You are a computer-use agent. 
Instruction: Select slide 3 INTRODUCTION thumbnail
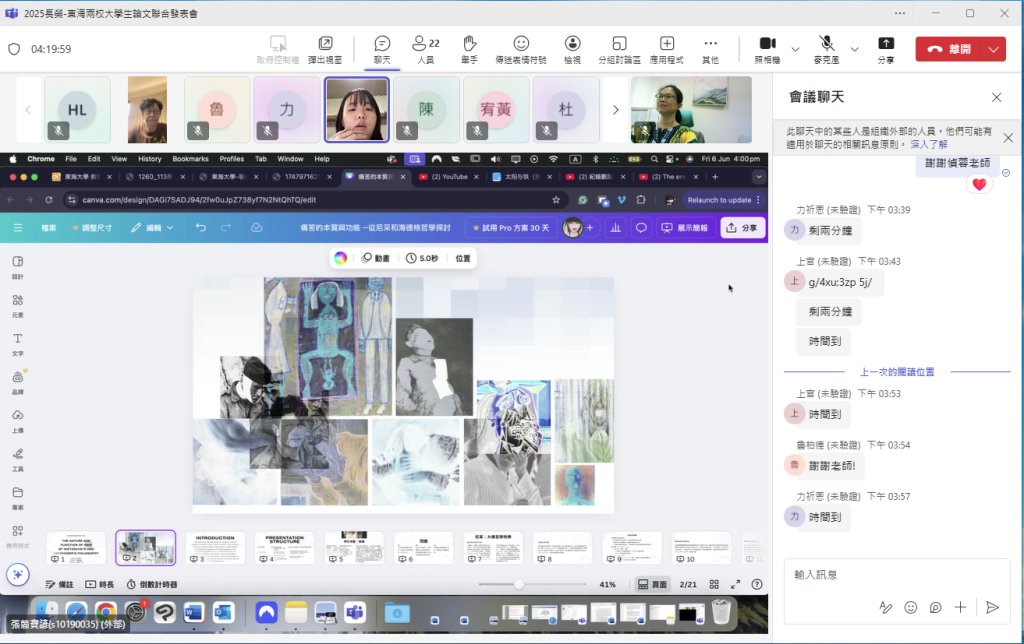point(215,547)
